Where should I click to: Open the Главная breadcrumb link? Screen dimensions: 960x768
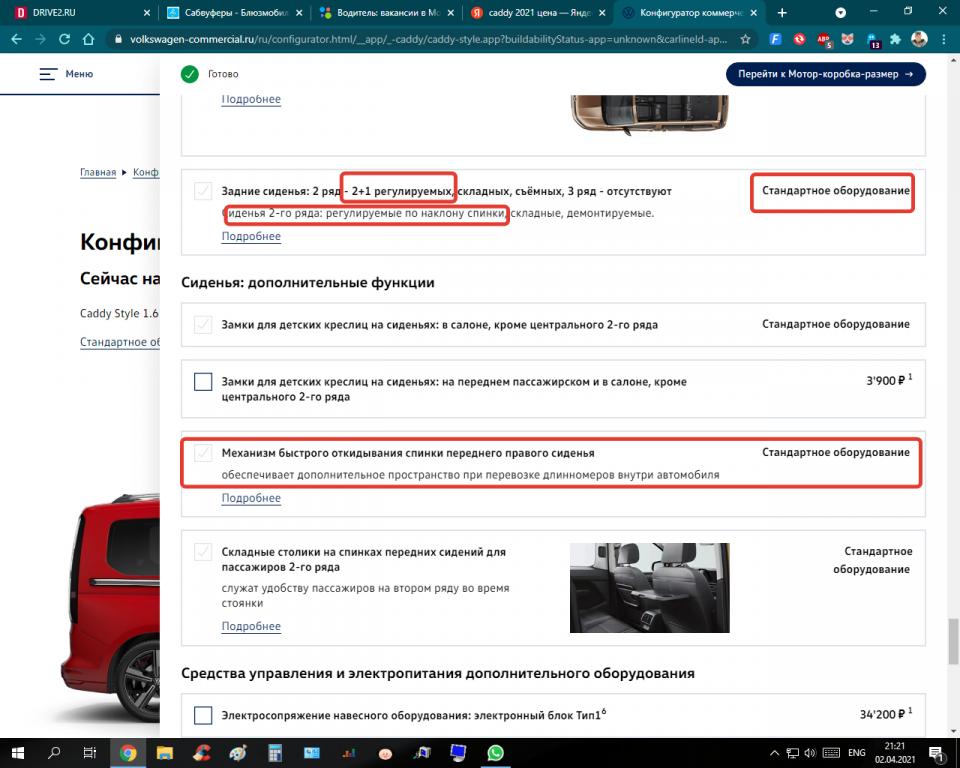pyautogui.click(x=98, y=172)
